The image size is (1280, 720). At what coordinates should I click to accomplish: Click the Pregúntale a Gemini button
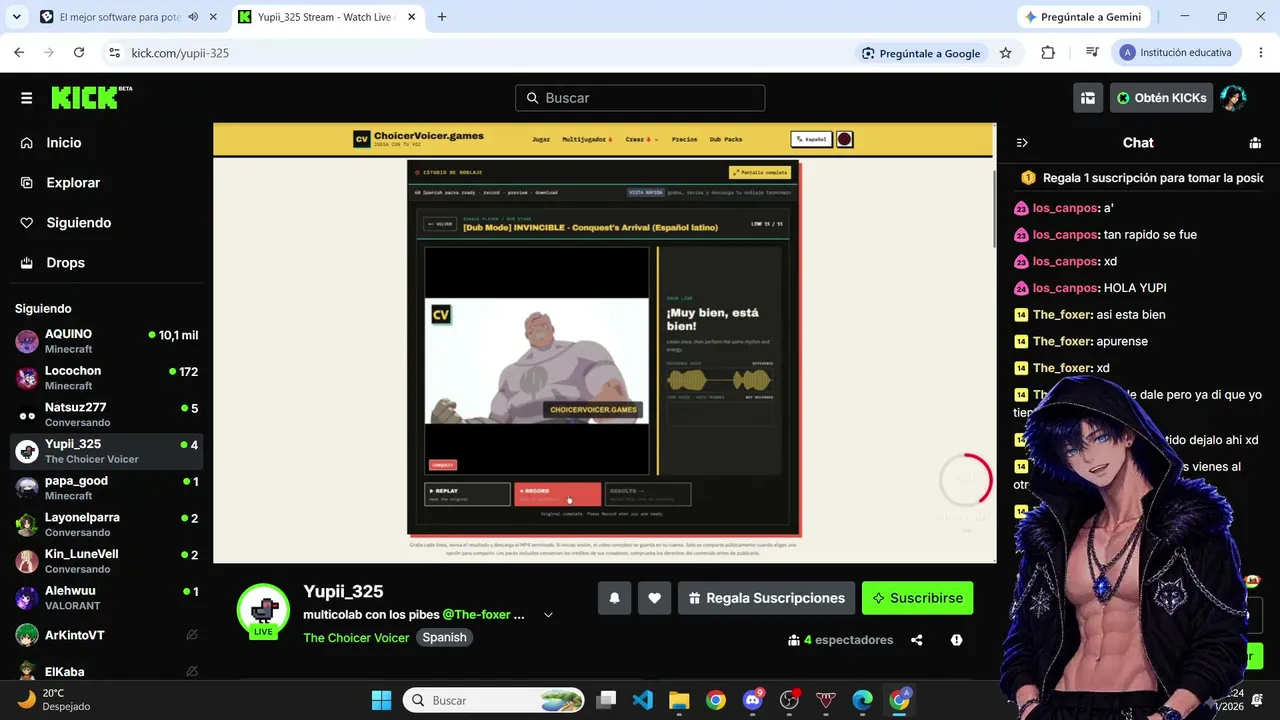click(x=1082, y=17)
